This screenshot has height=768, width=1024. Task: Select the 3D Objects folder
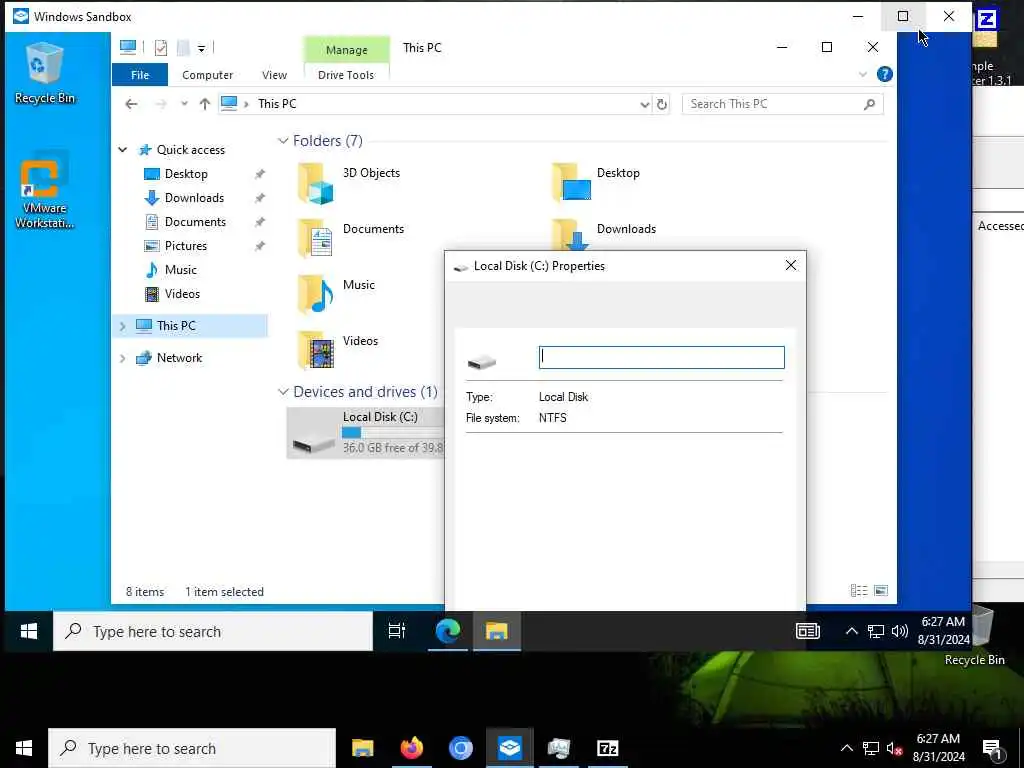tap(349, 182)
